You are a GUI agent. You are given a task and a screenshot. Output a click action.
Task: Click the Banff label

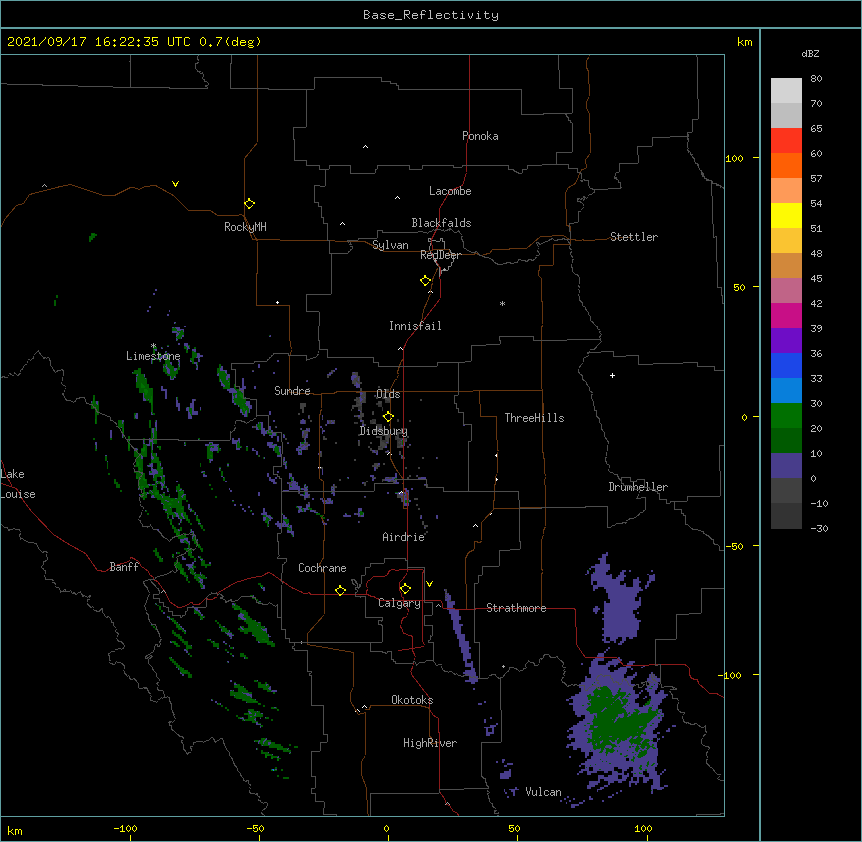pyautogui.click(x=124, y=567)
